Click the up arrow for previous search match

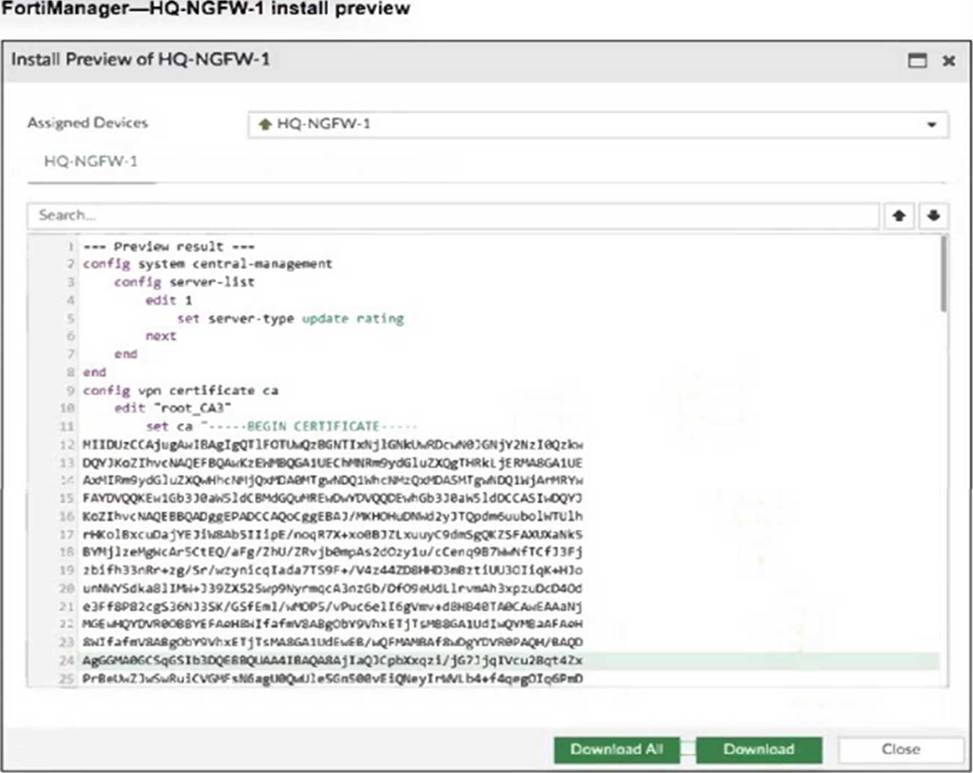(x=900, y=216)
